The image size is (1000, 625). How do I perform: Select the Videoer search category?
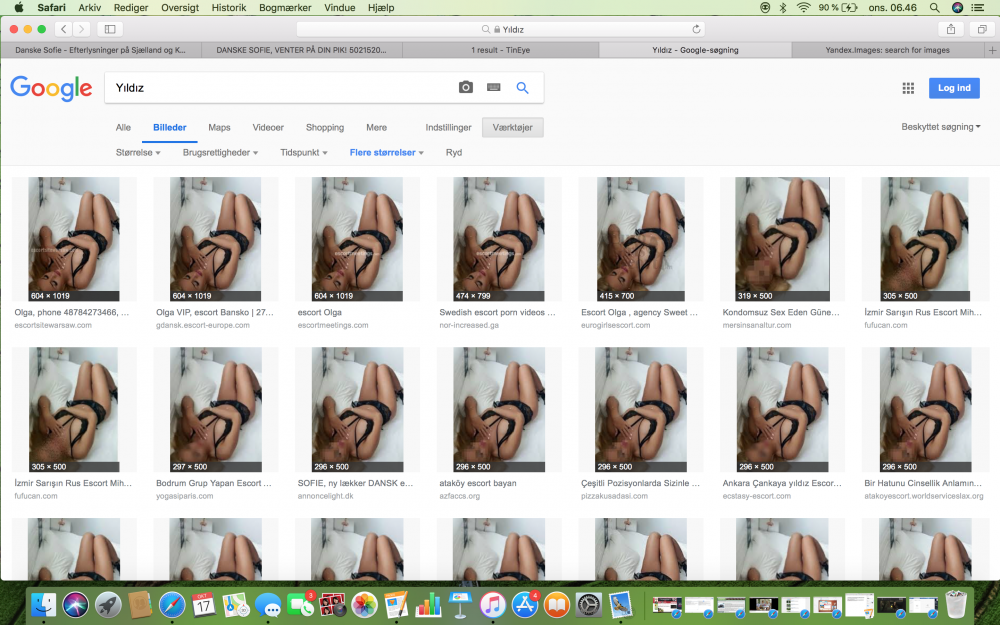tap(268, 128)
